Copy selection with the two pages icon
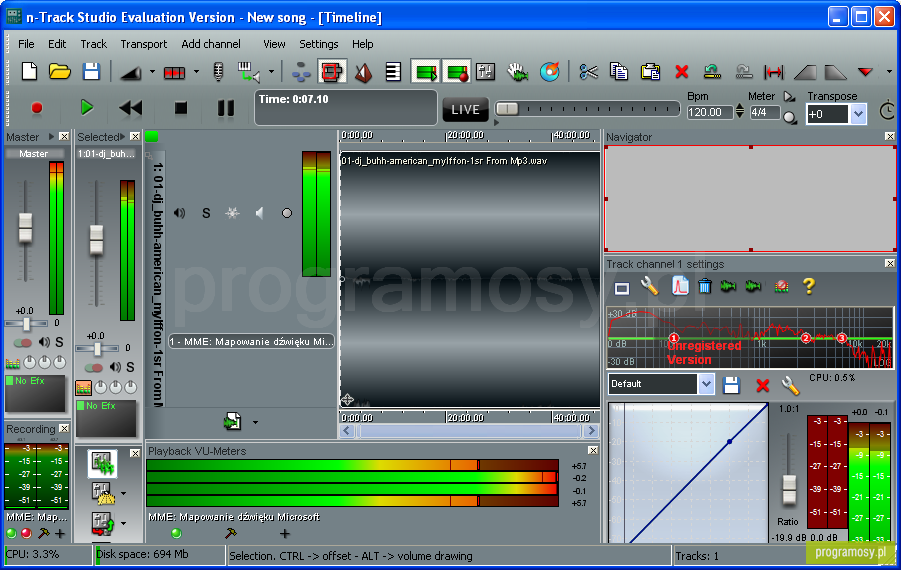 (619, 72)
